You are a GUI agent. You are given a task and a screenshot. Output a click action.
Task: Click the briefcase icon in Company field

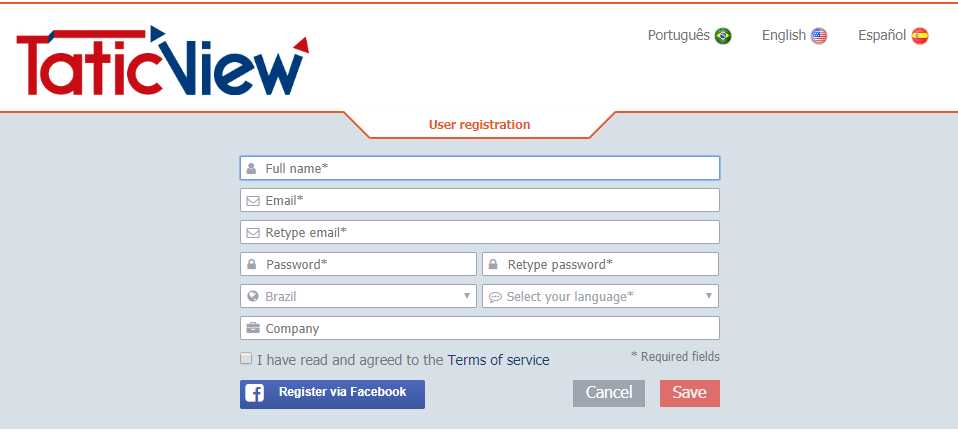click(x=252, y=329)
